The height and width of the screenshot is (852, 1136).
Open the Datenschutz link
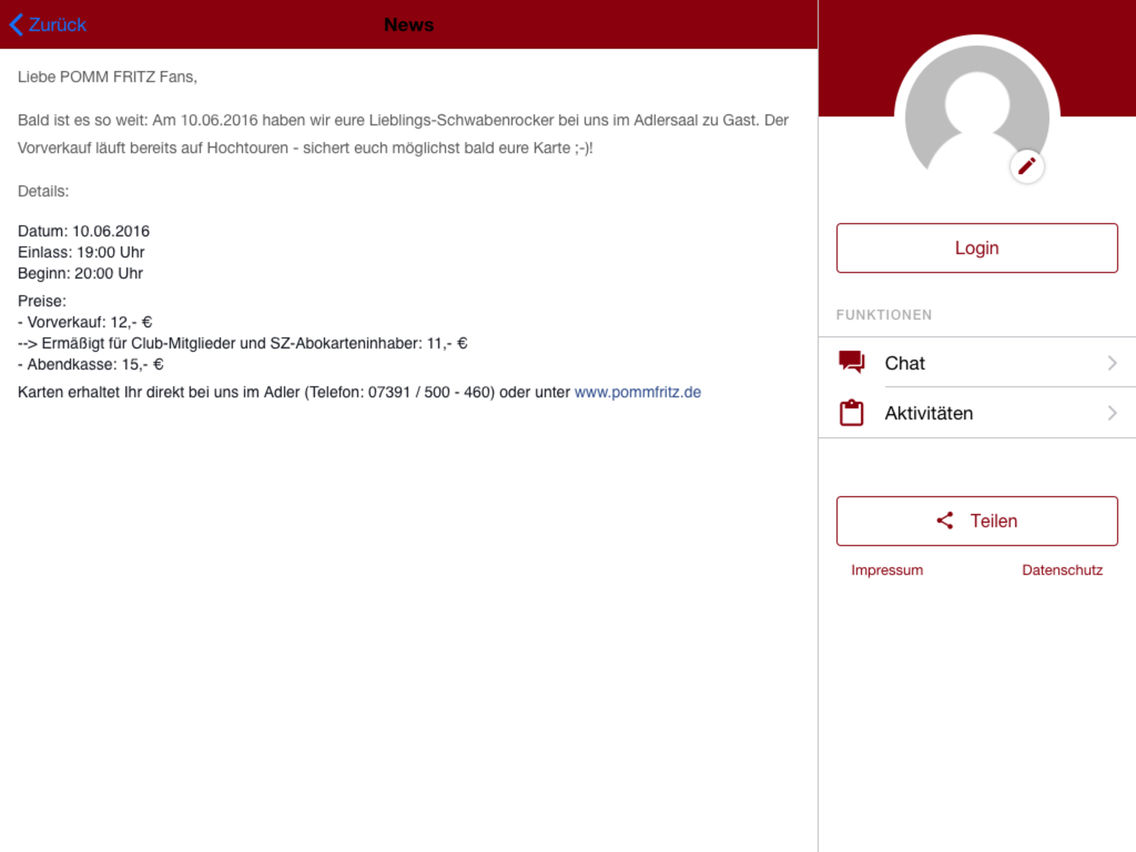(x=1062, y=570)
